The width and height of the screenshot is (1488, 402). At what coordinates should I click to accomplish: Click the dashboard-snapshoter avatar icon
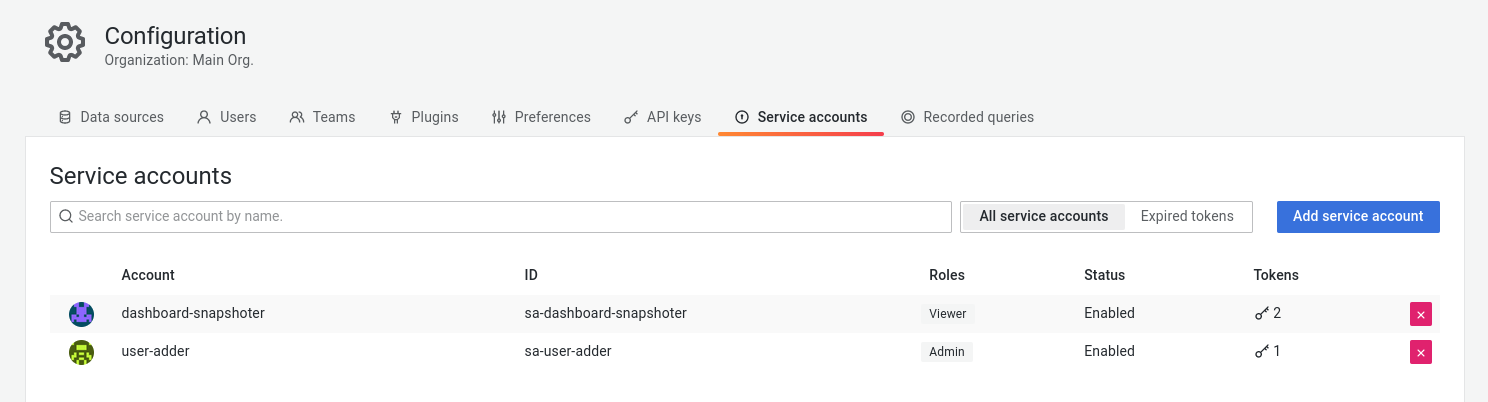[81, 314]
